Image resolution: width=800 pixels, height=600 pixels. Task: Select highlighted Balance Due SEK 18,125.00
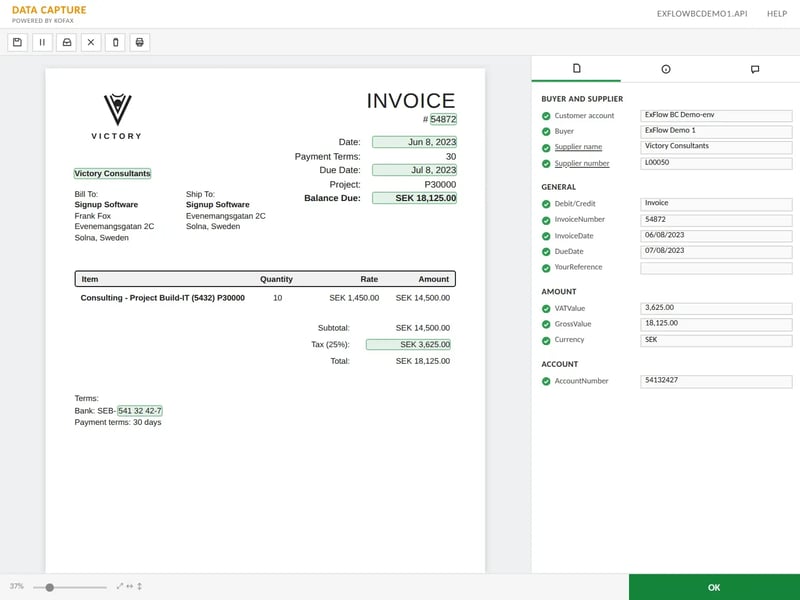coord(414,198)
